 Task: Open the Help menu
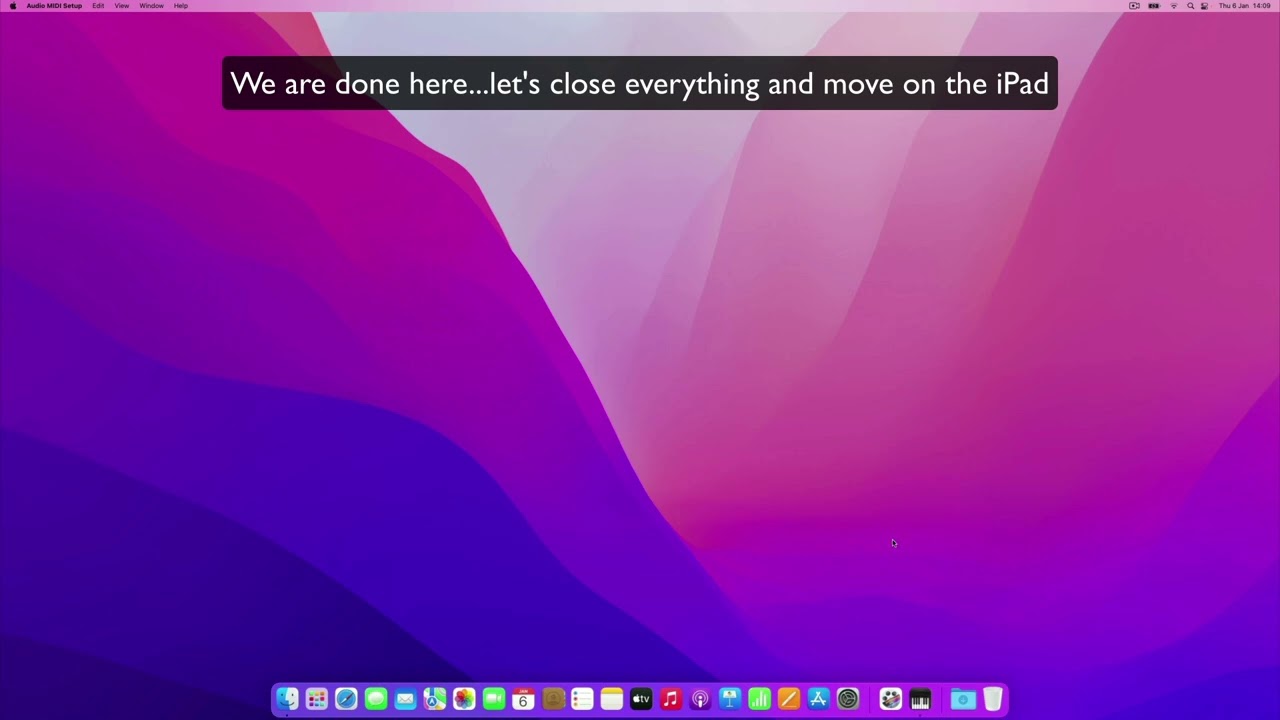(181, 6)
